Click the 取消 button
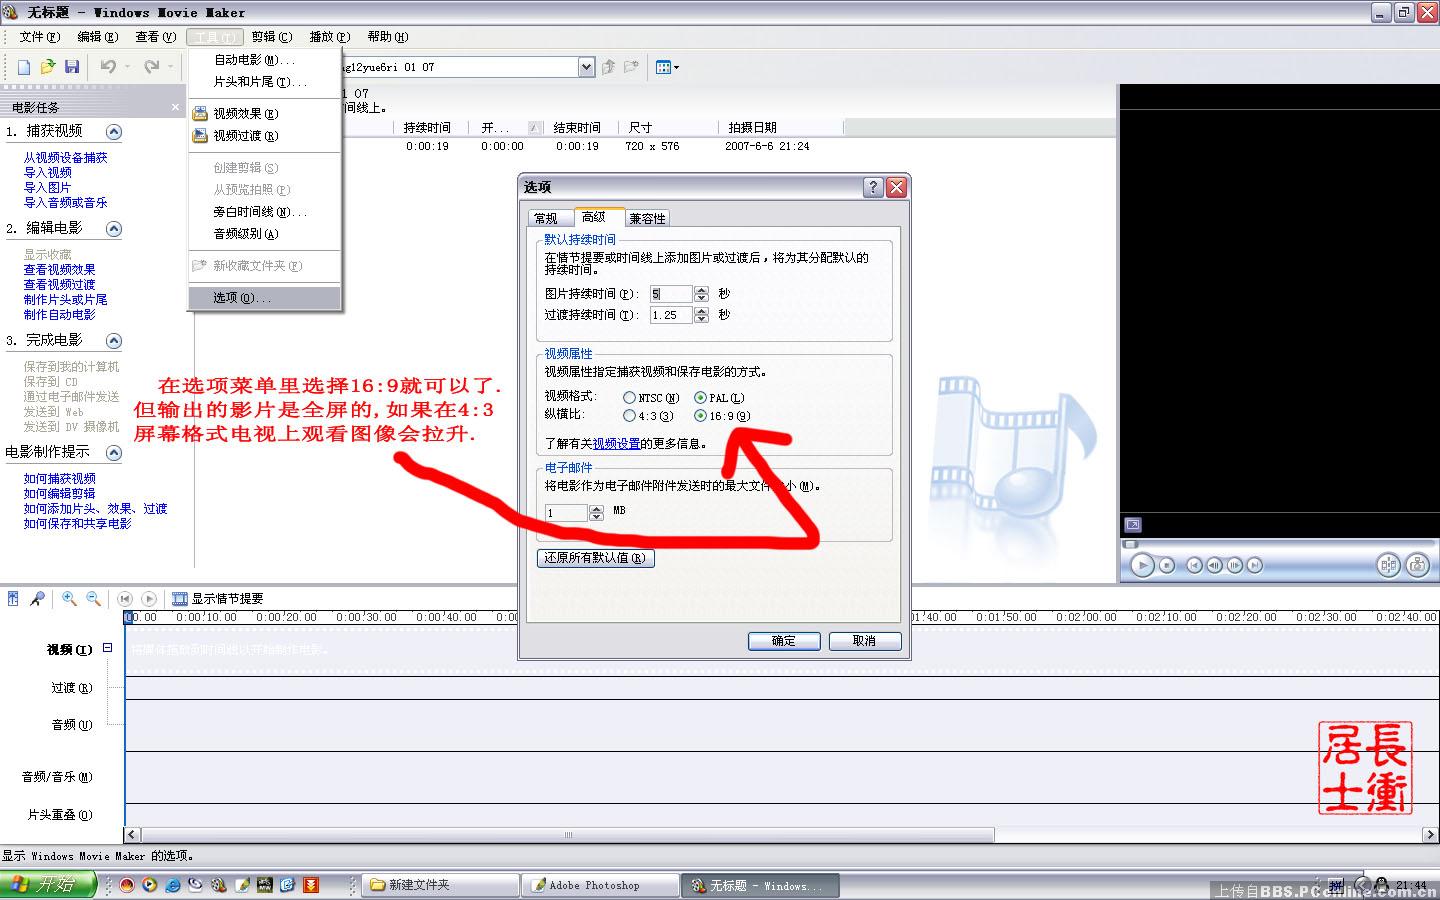 [865, 641]
